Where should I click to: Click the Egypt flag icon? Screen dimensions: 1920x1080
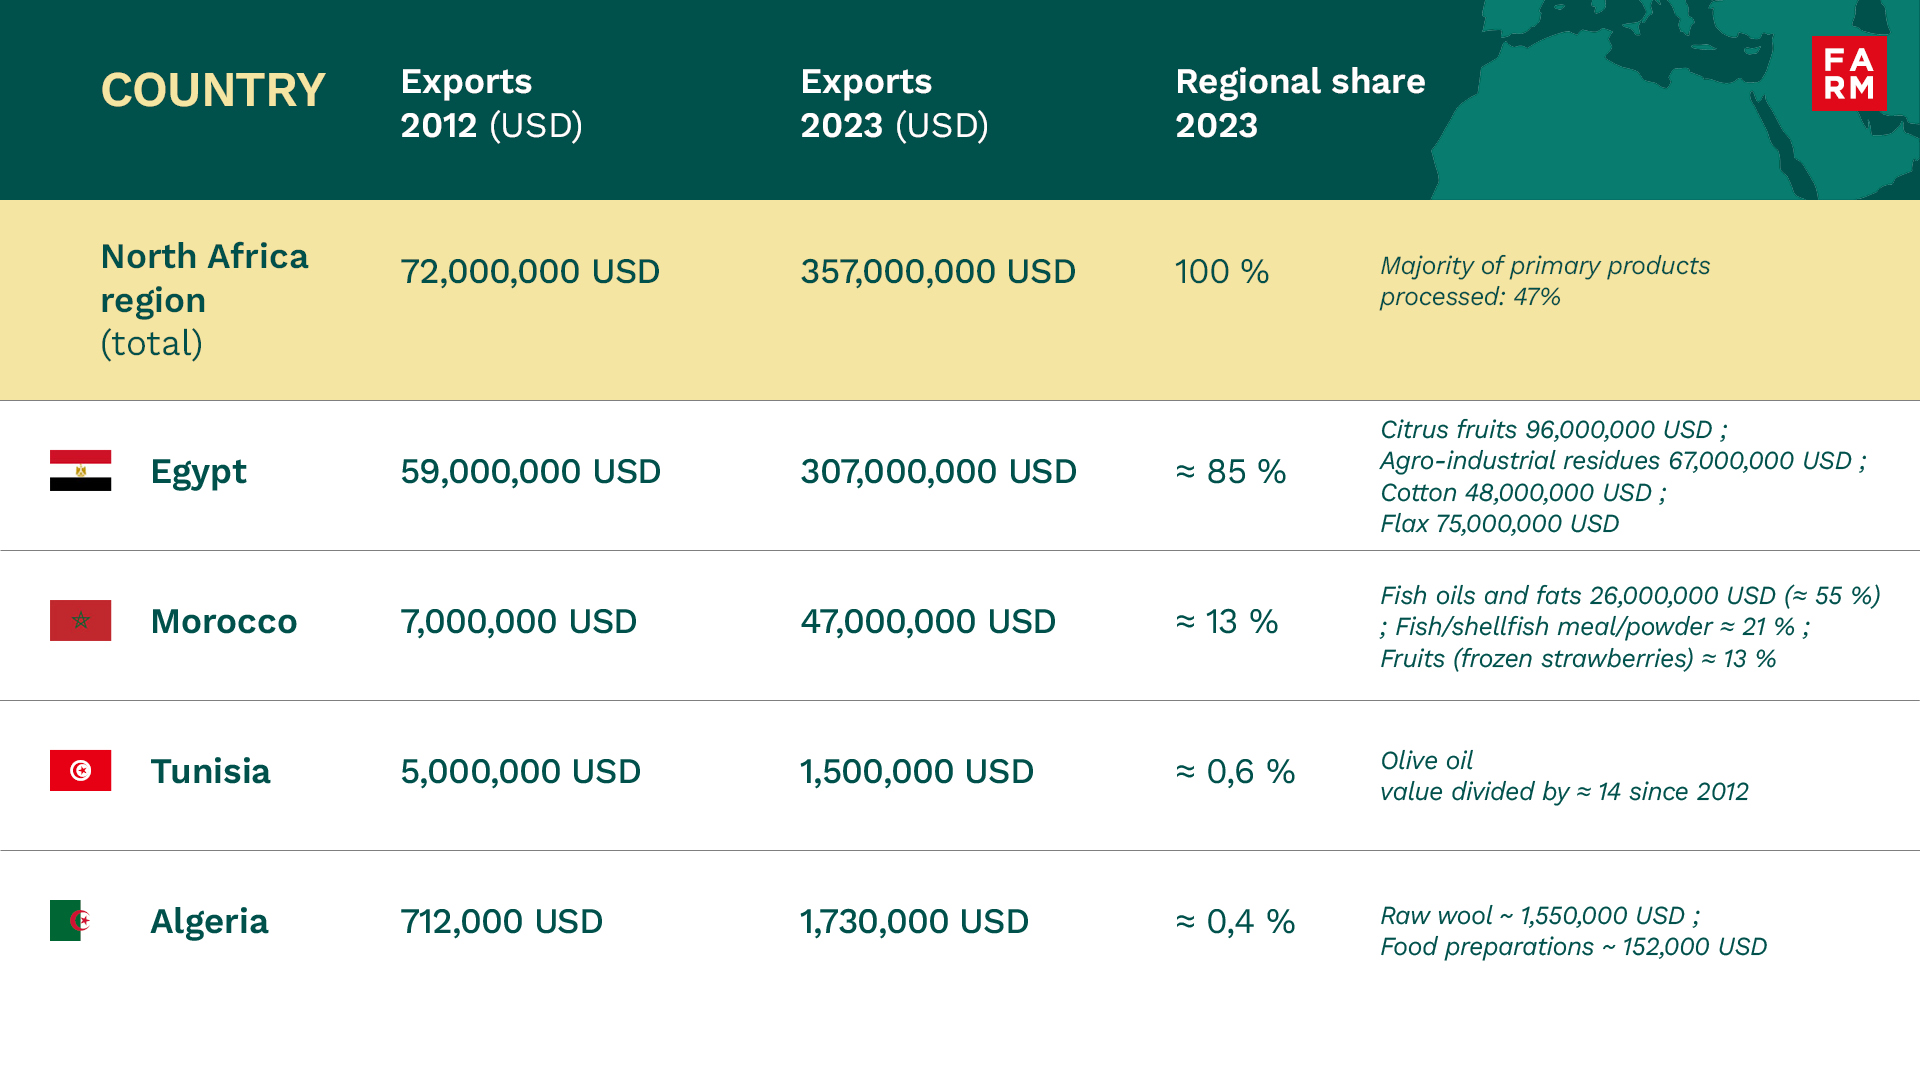80,470
